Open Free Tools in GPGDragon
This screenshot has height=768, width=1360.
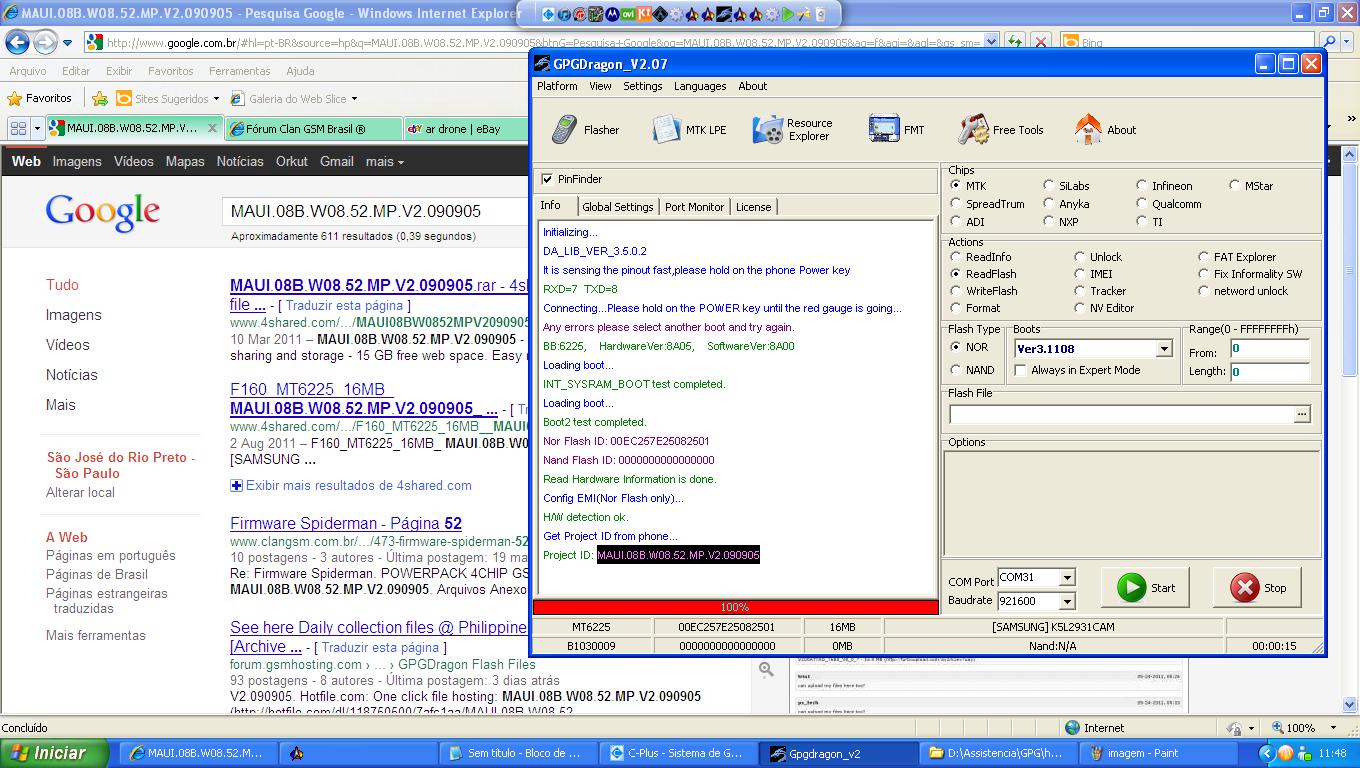tap(1001, 130)
